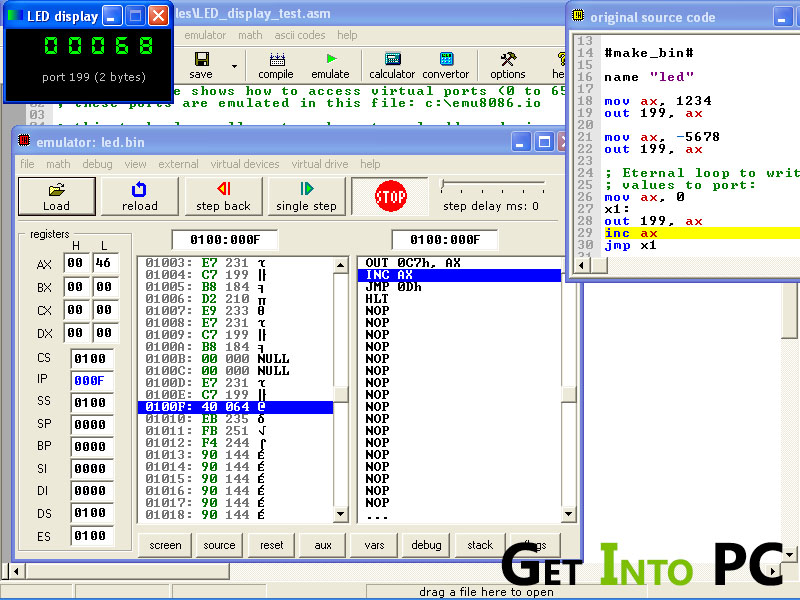This screenshot has width=800, height=600.
Task: Select the HLT disassembly line
Action: [459, 299]
